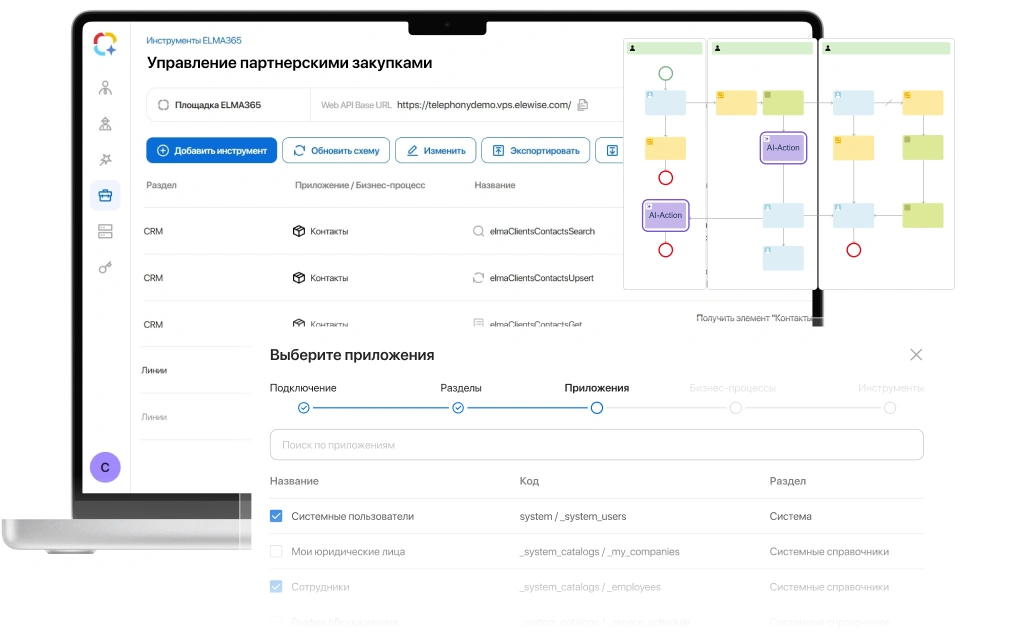Uncheck the 'Системные пользователи' checkbox

(x=277, y=517)
